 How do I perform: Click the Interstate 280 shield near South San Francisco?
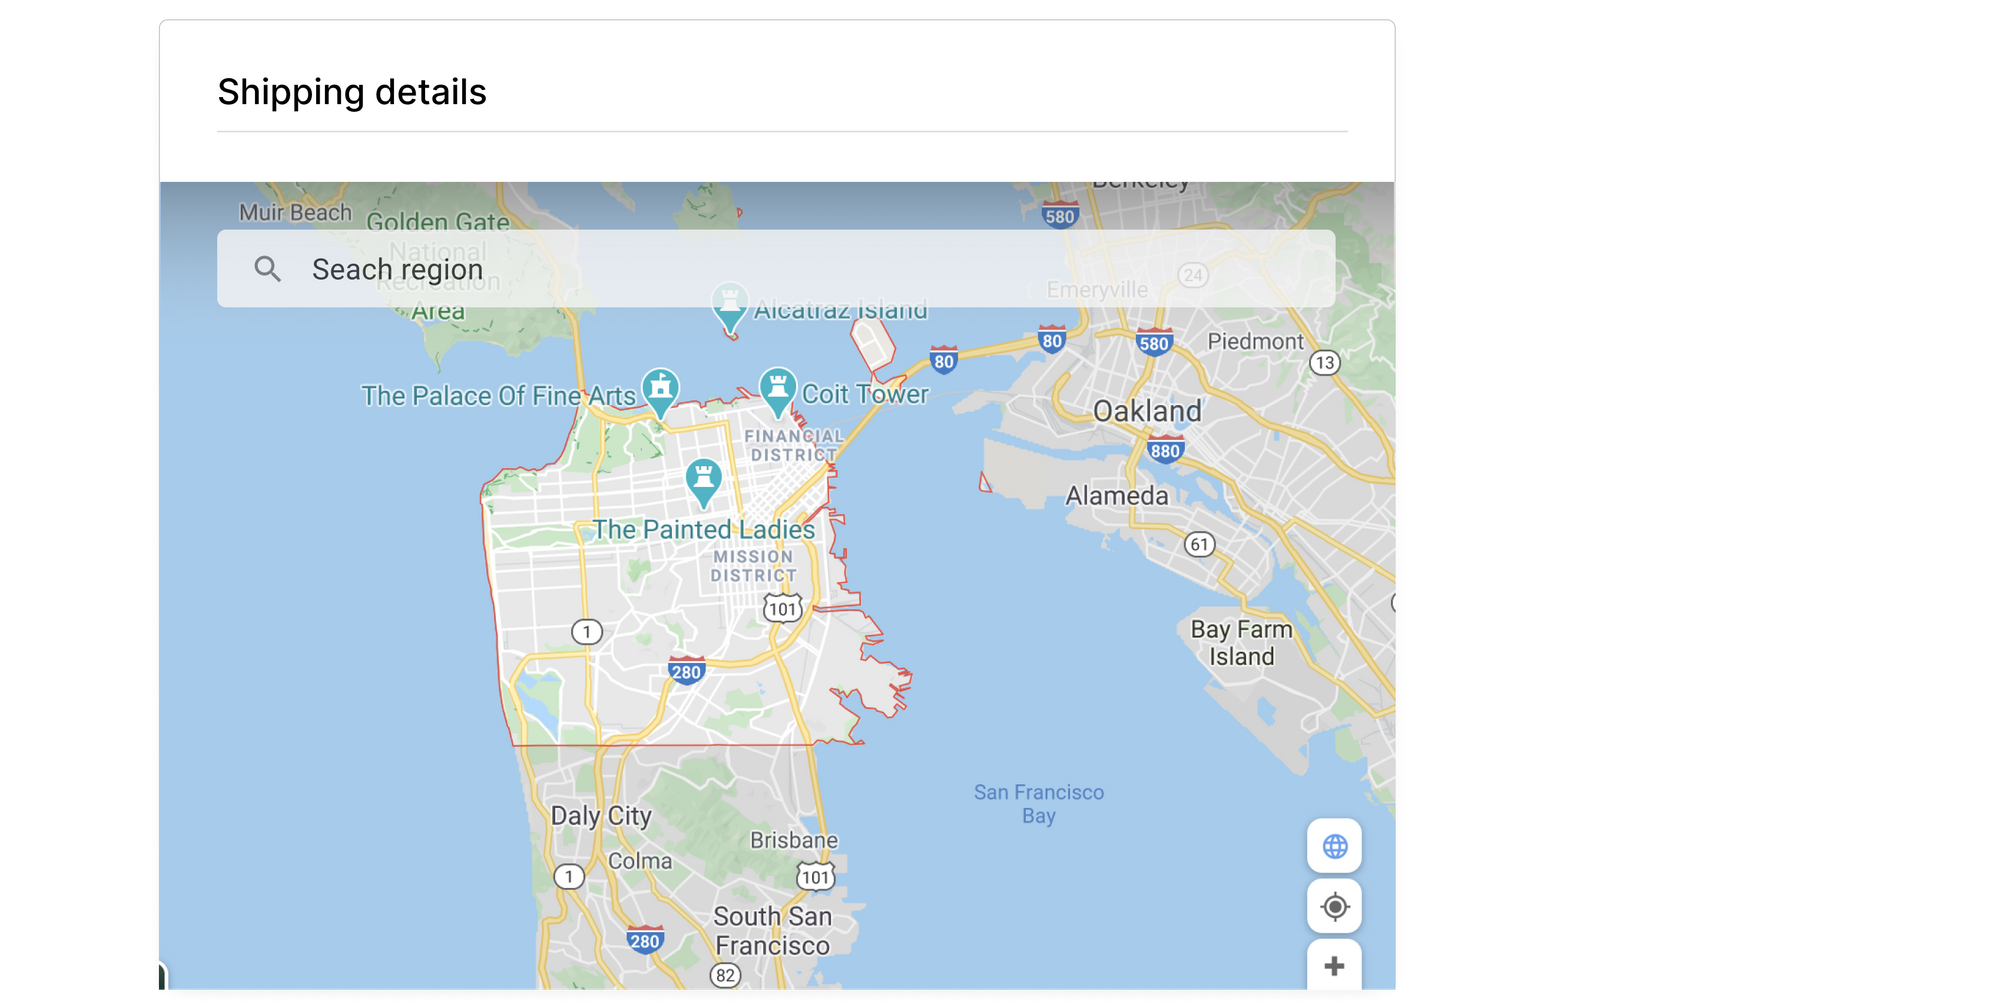645,939
